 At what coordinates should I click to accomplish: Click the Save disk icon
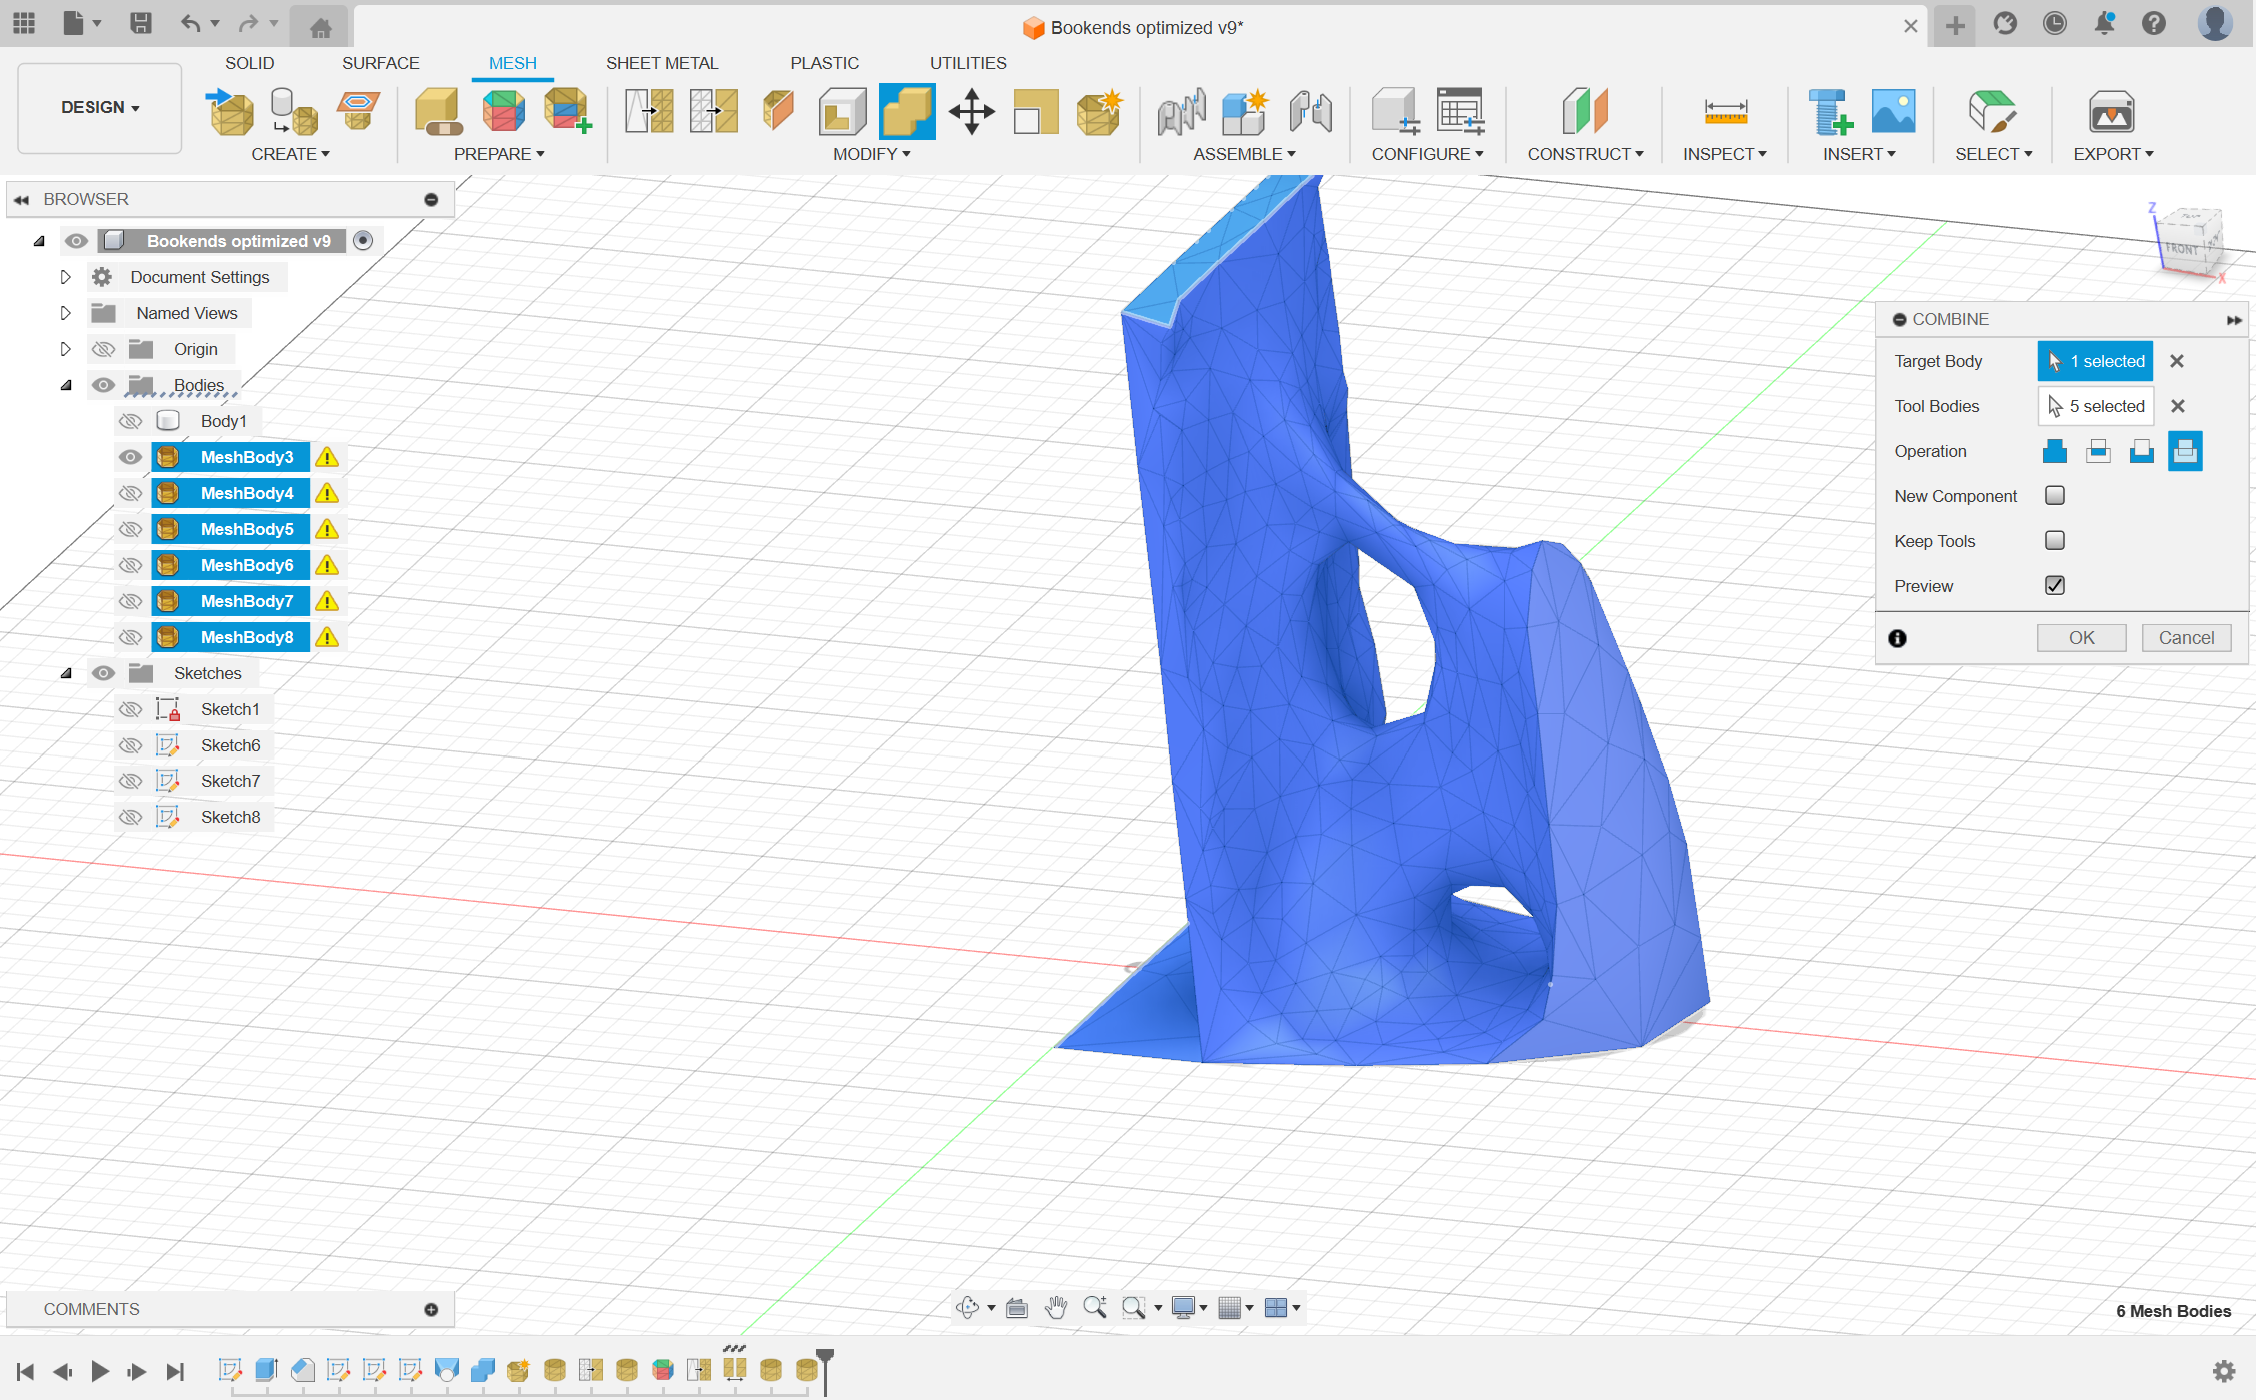click(141, 23)
